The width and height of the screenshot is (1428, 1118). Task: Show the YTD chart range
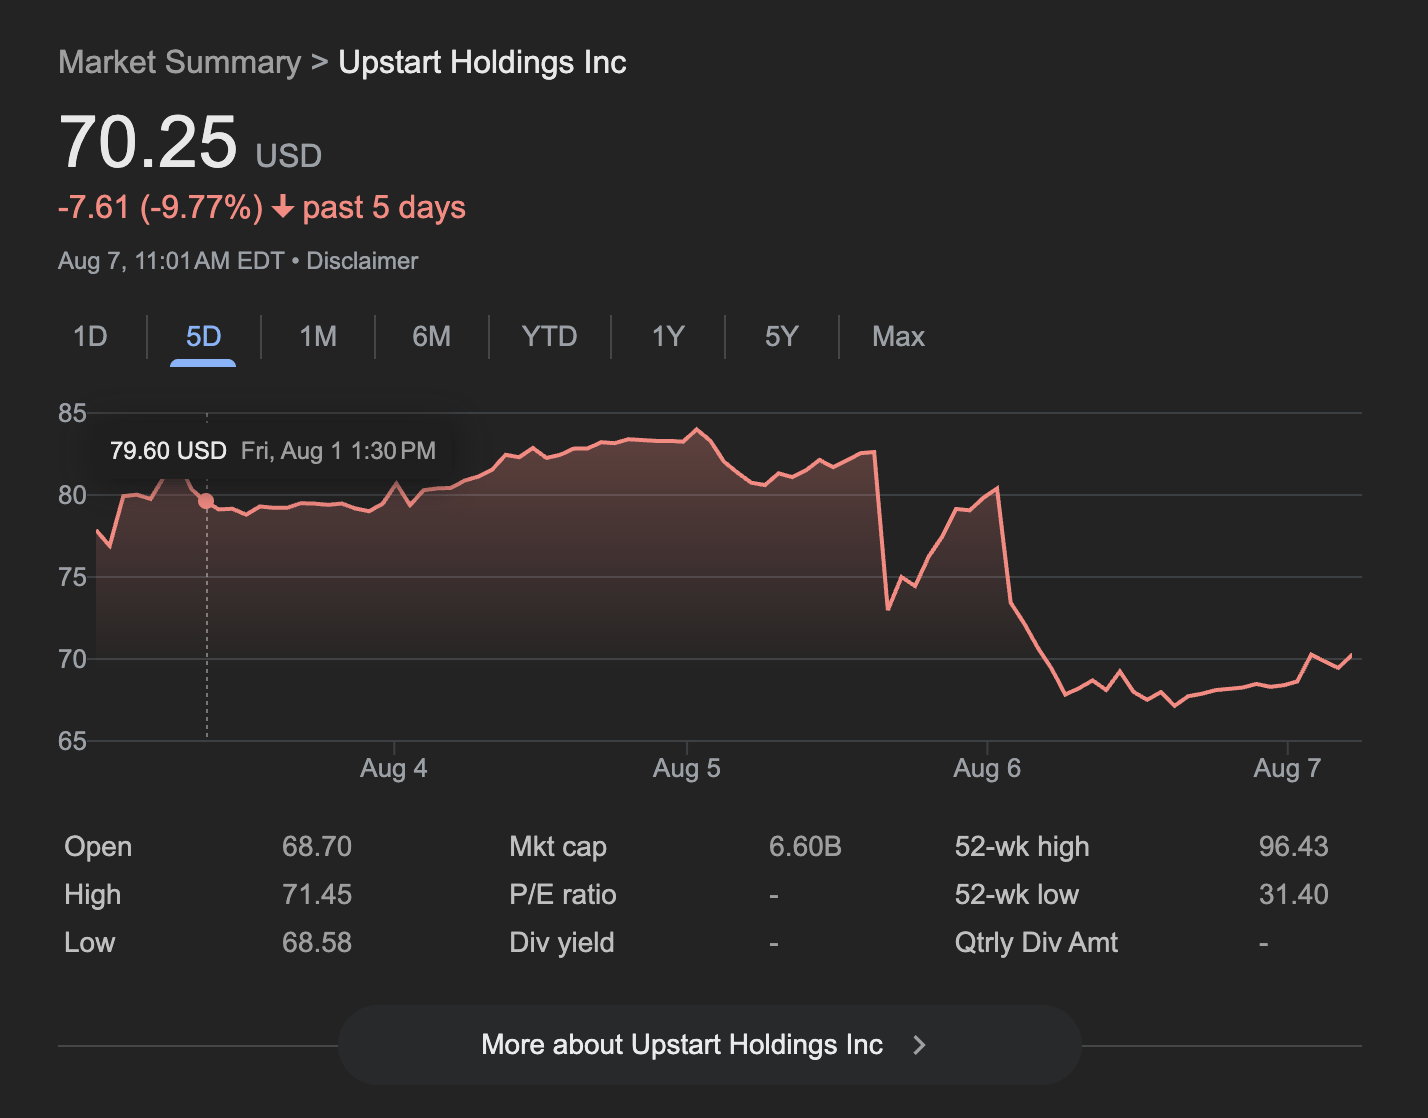pos(549,336)
